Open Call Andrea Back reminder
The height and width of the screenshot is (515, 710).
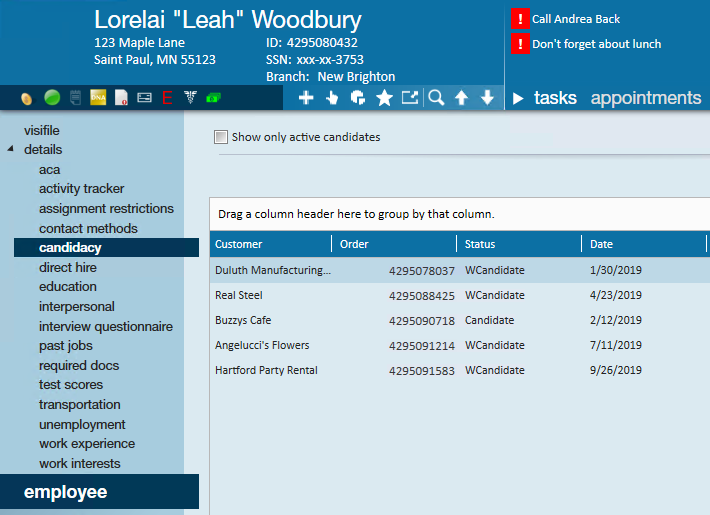coord(576,19)
